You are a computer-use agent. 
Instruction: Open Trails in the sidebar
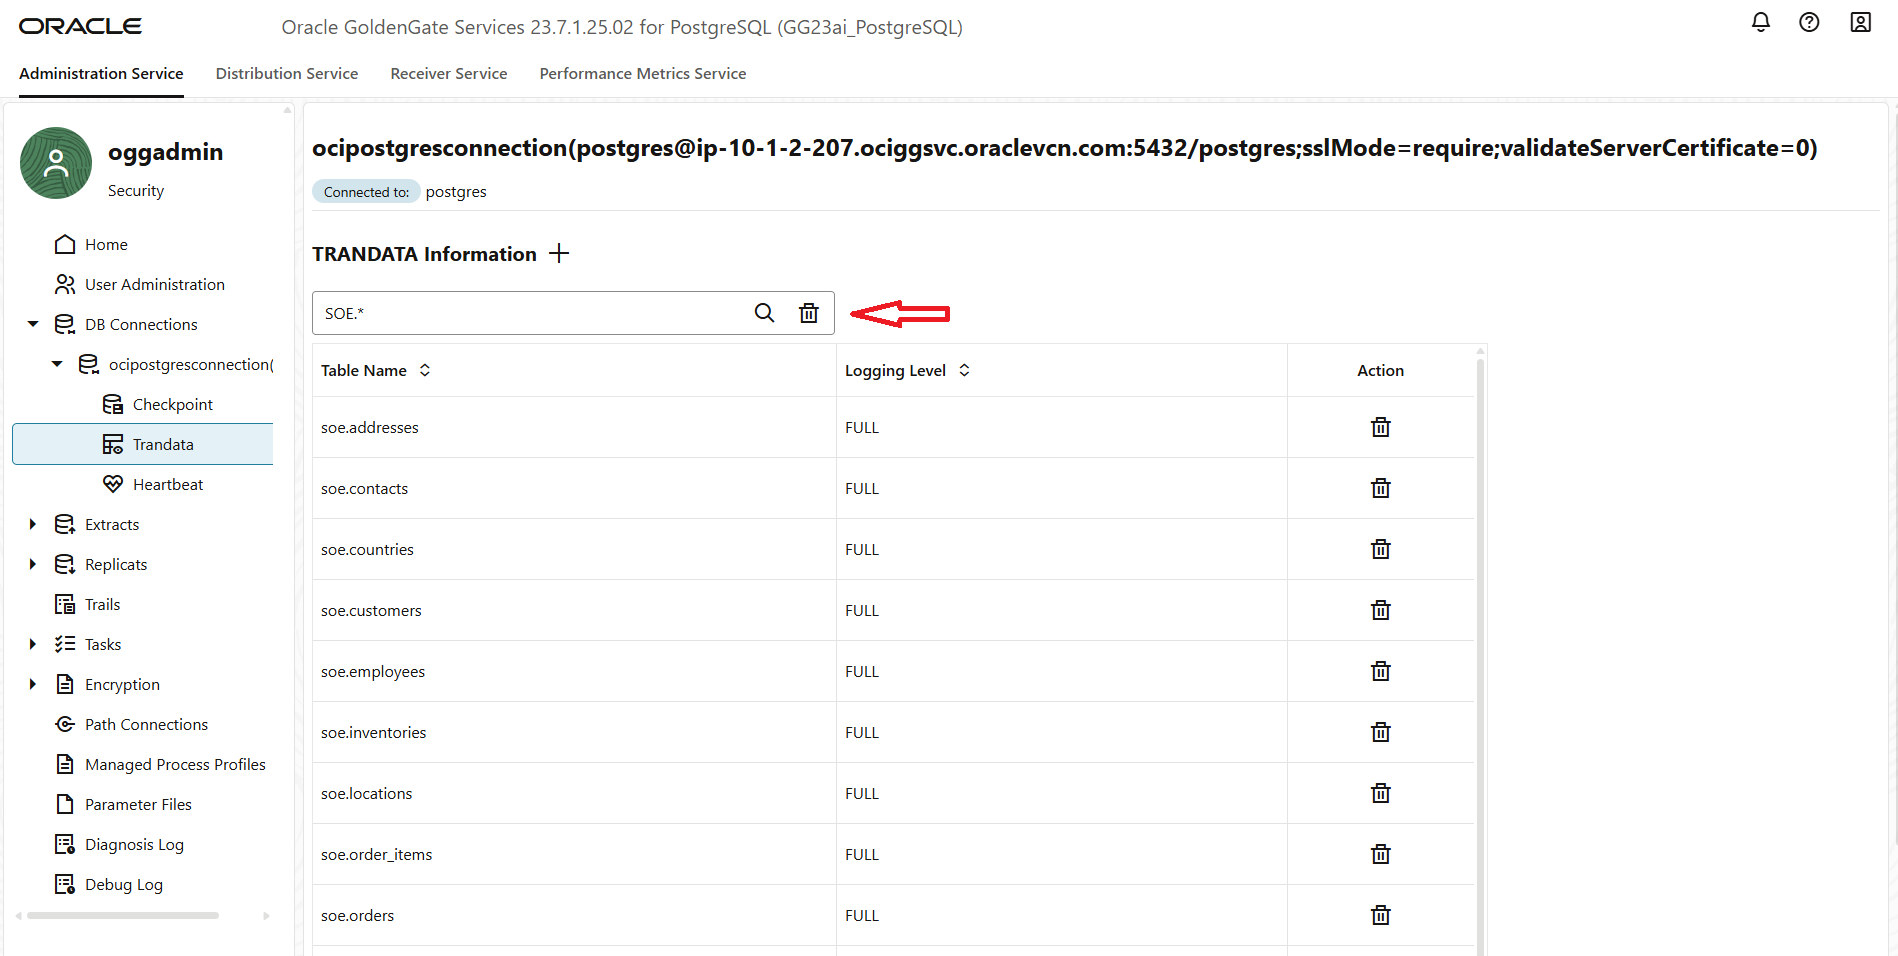102,604
